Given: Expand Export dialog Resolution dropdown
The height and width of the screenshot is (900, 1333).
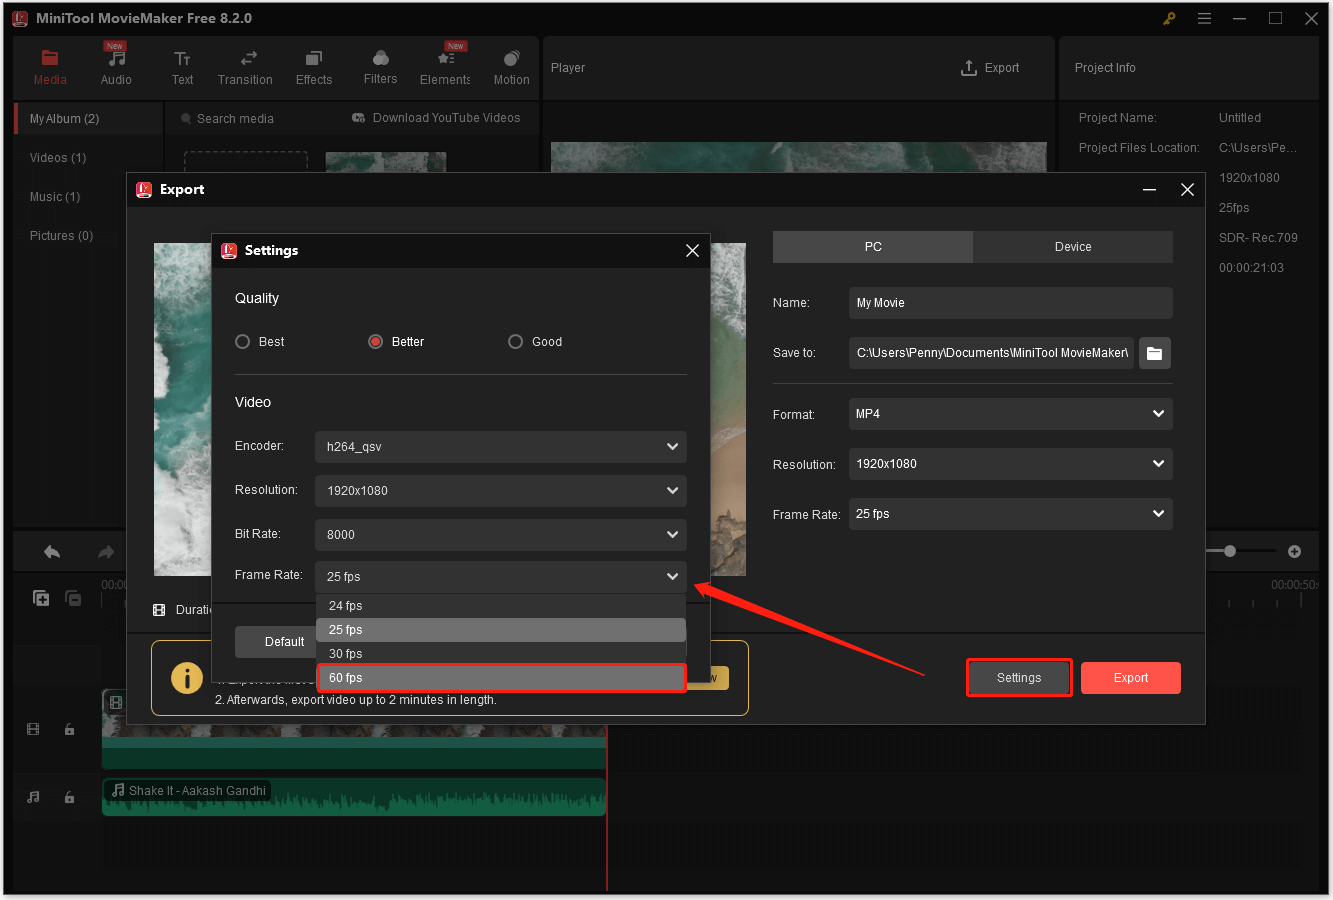Looking at the screenshot, I should click(1010, 464).
